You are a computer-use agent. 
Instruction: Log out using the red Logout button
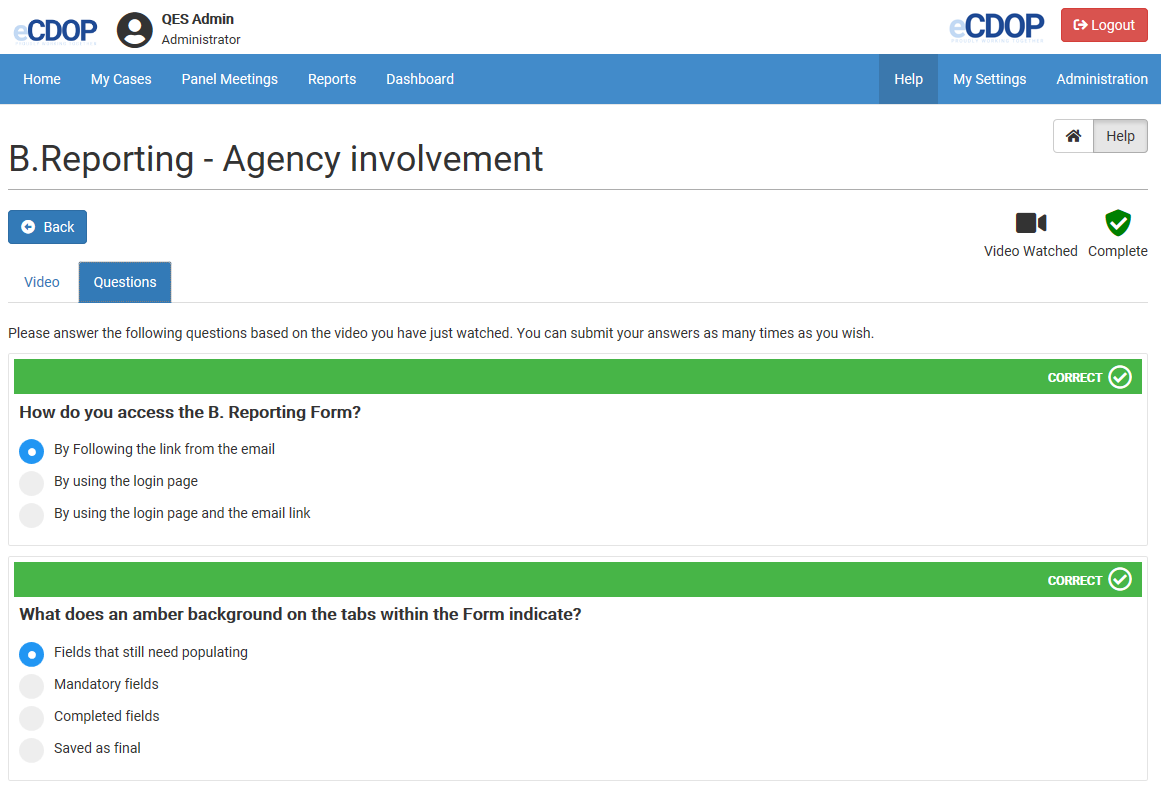pyautogui.click(x=1104, y=25)
